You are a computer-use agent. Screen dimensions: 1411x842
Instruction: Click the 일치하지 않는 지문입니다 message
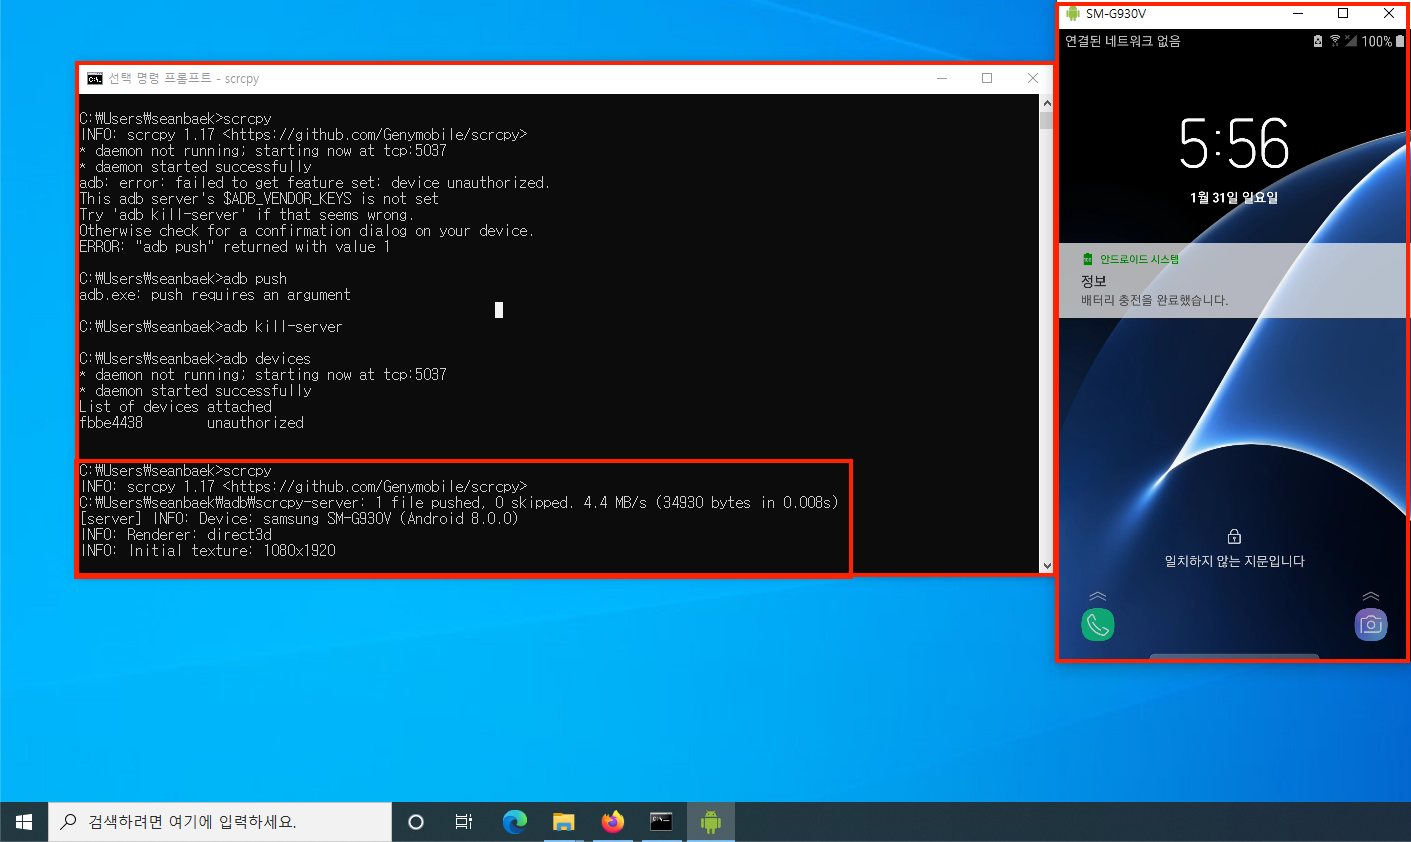[x=1234, y=562]
